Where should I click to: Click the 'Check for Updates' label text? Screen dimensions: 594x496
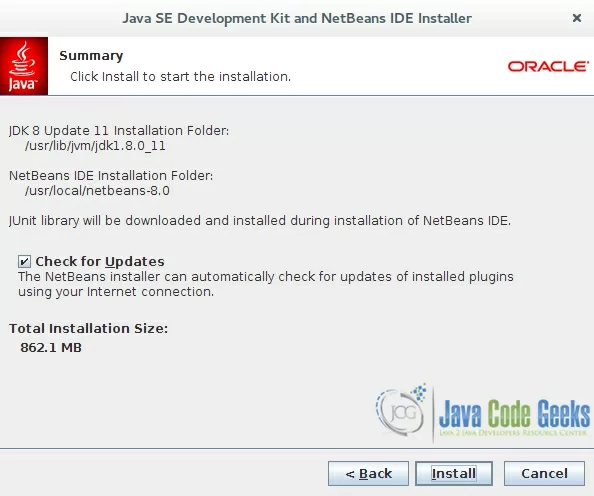pyautogui.click(x=100, y=261)
